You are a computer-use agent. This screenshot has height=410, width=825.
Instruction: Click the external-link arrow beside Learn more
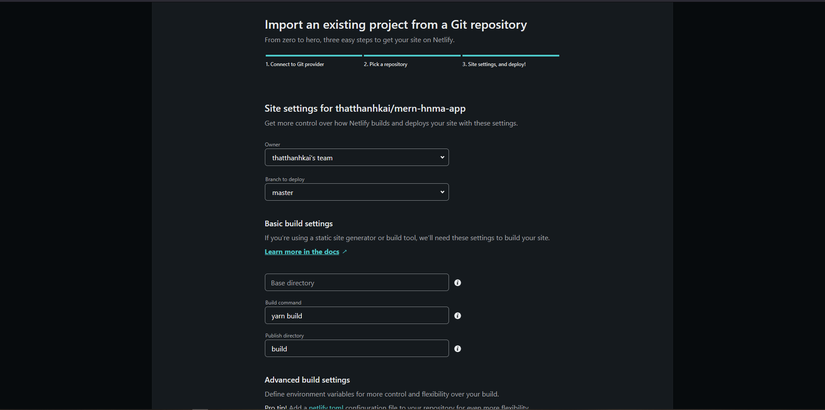345,252
